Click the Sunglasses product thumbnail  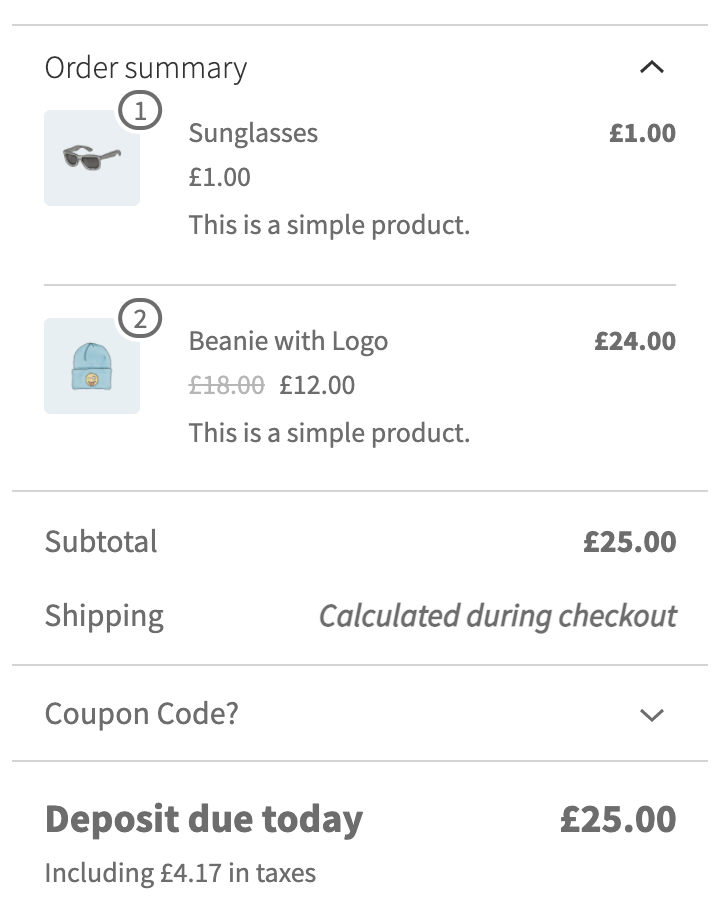tap(91, 158)
